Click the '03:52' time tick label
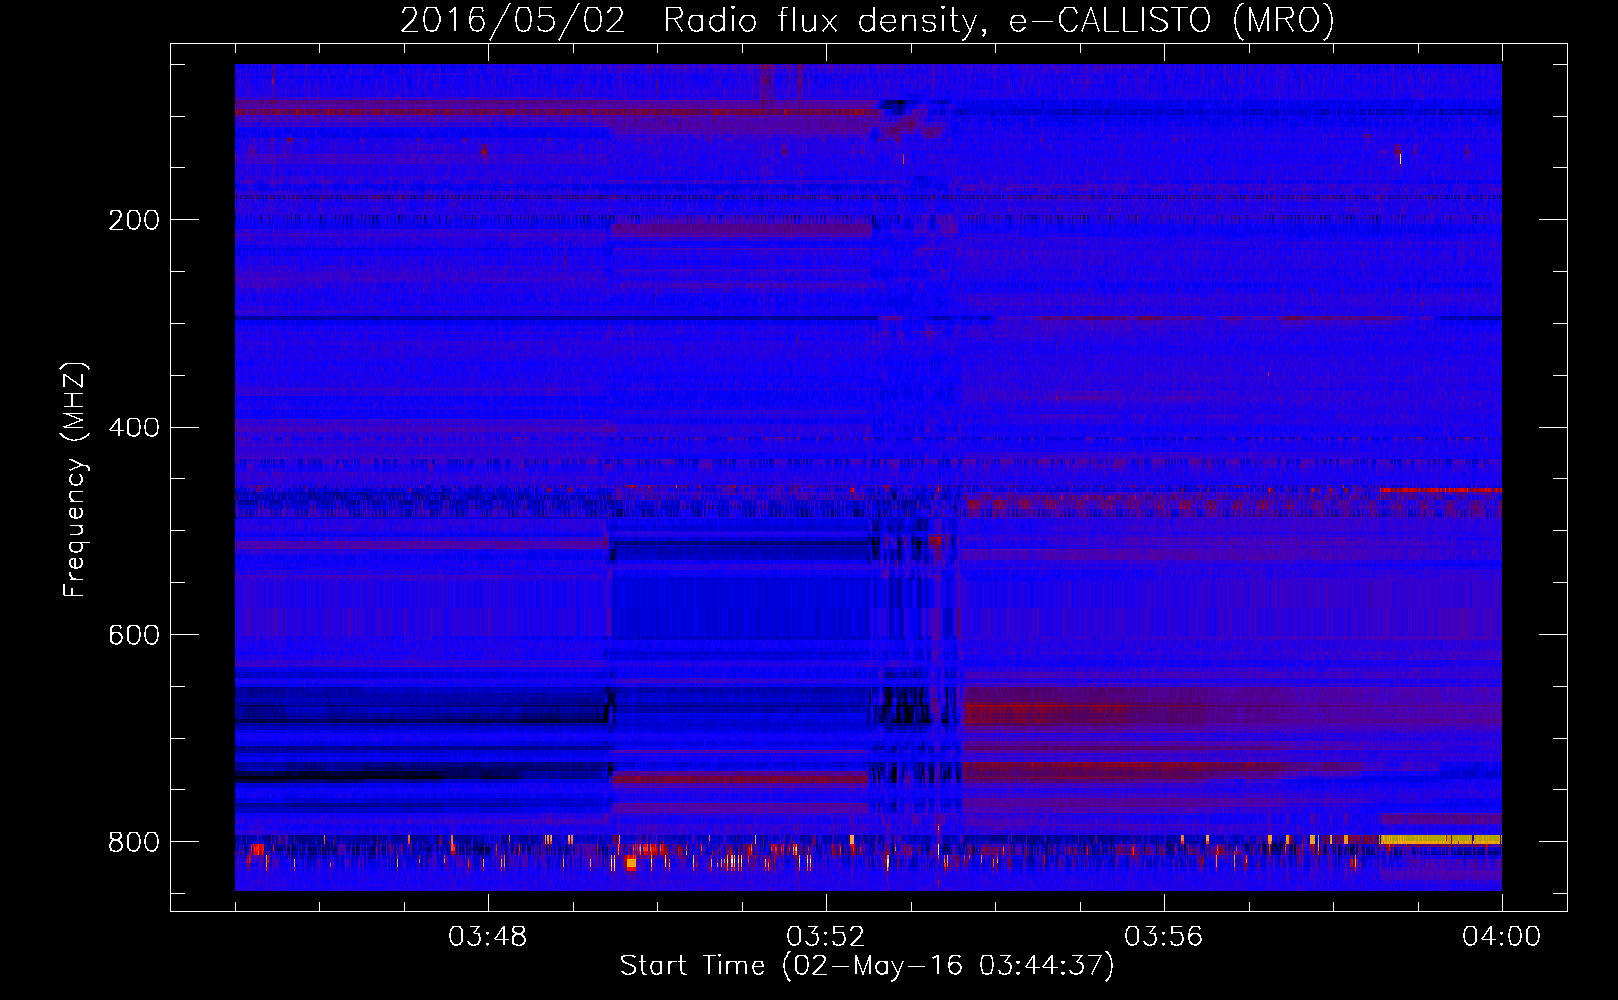 coord(825,937)
